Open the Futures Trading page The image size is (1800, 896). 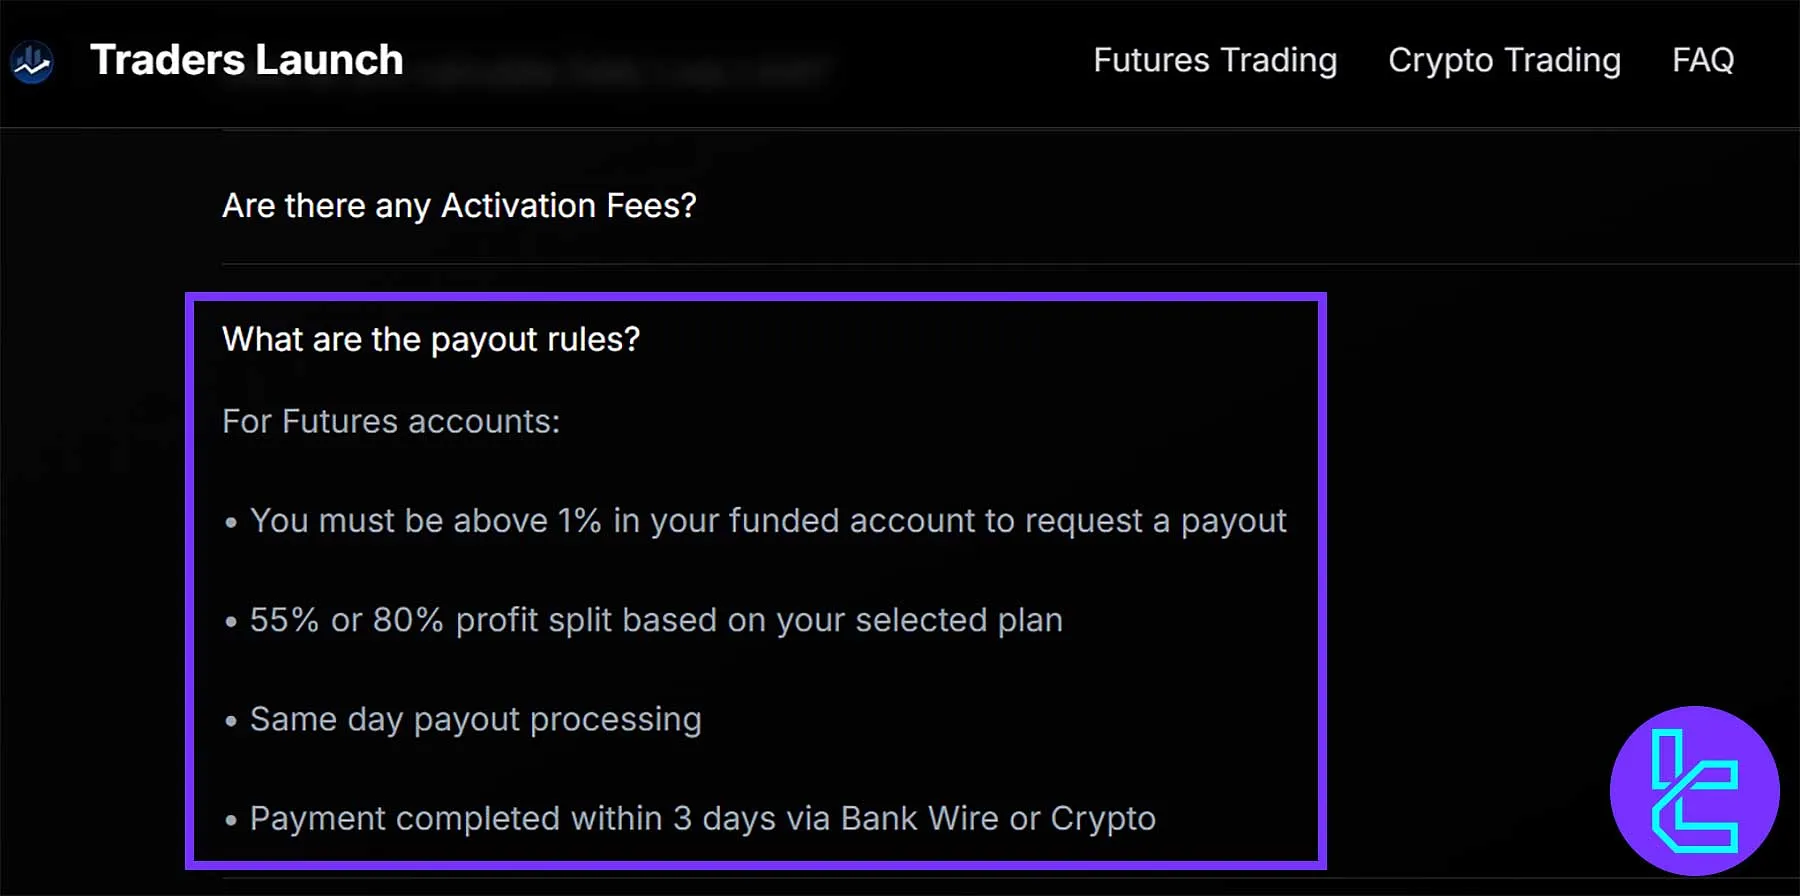1214,60
